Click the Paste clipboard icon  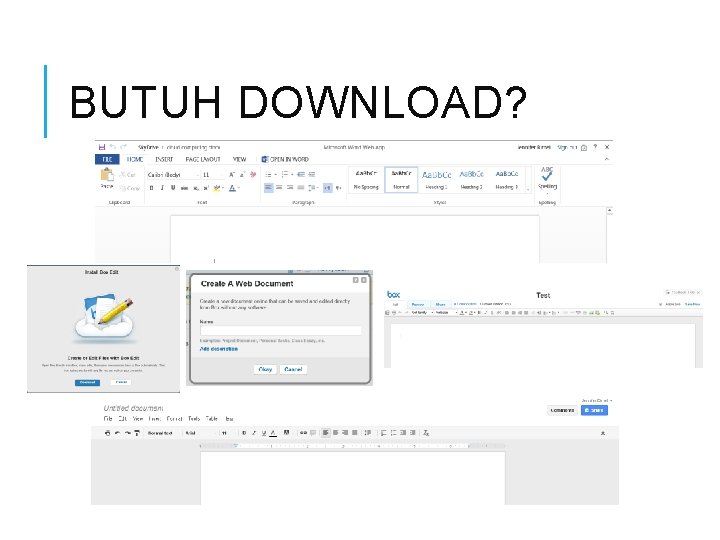pyautogui.click(x=107, y=176)
